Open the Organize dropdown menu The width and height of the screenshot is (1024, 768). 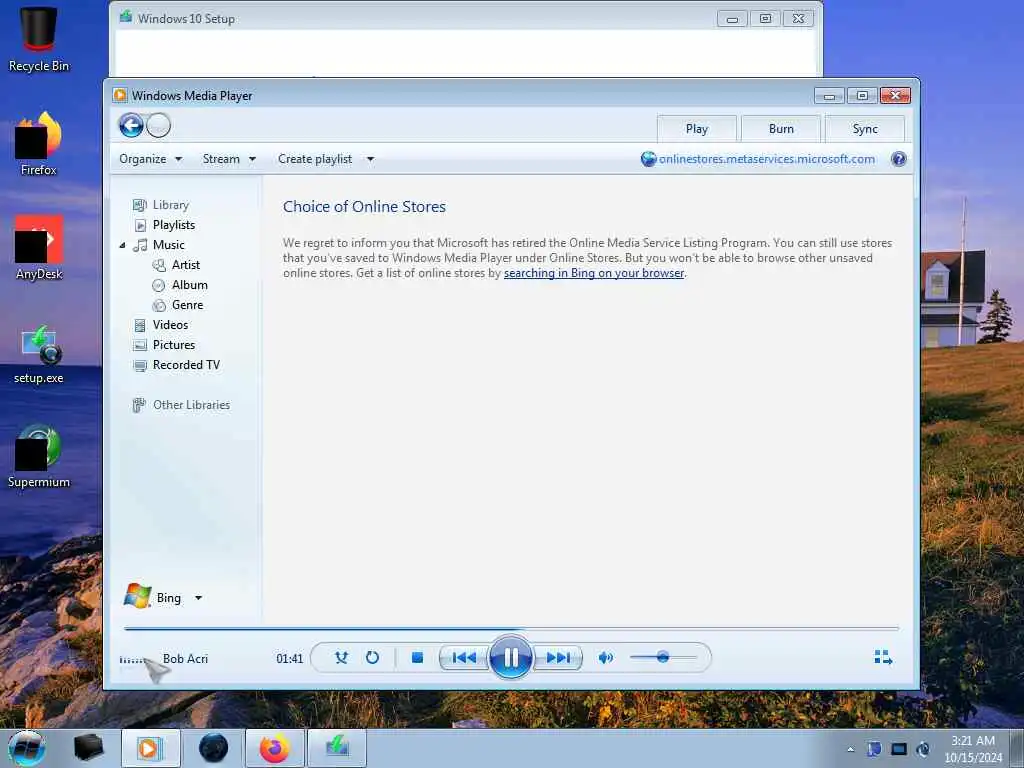pos(150,159)
